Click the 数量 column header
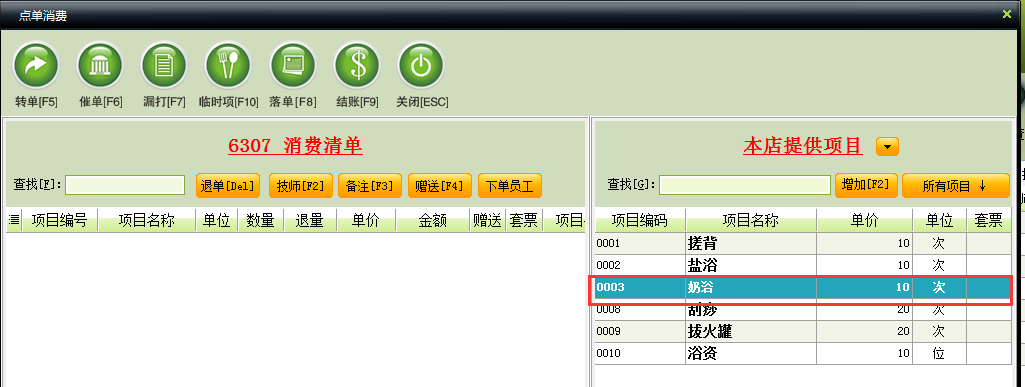1025x387 pixels. tap(260, 221)
